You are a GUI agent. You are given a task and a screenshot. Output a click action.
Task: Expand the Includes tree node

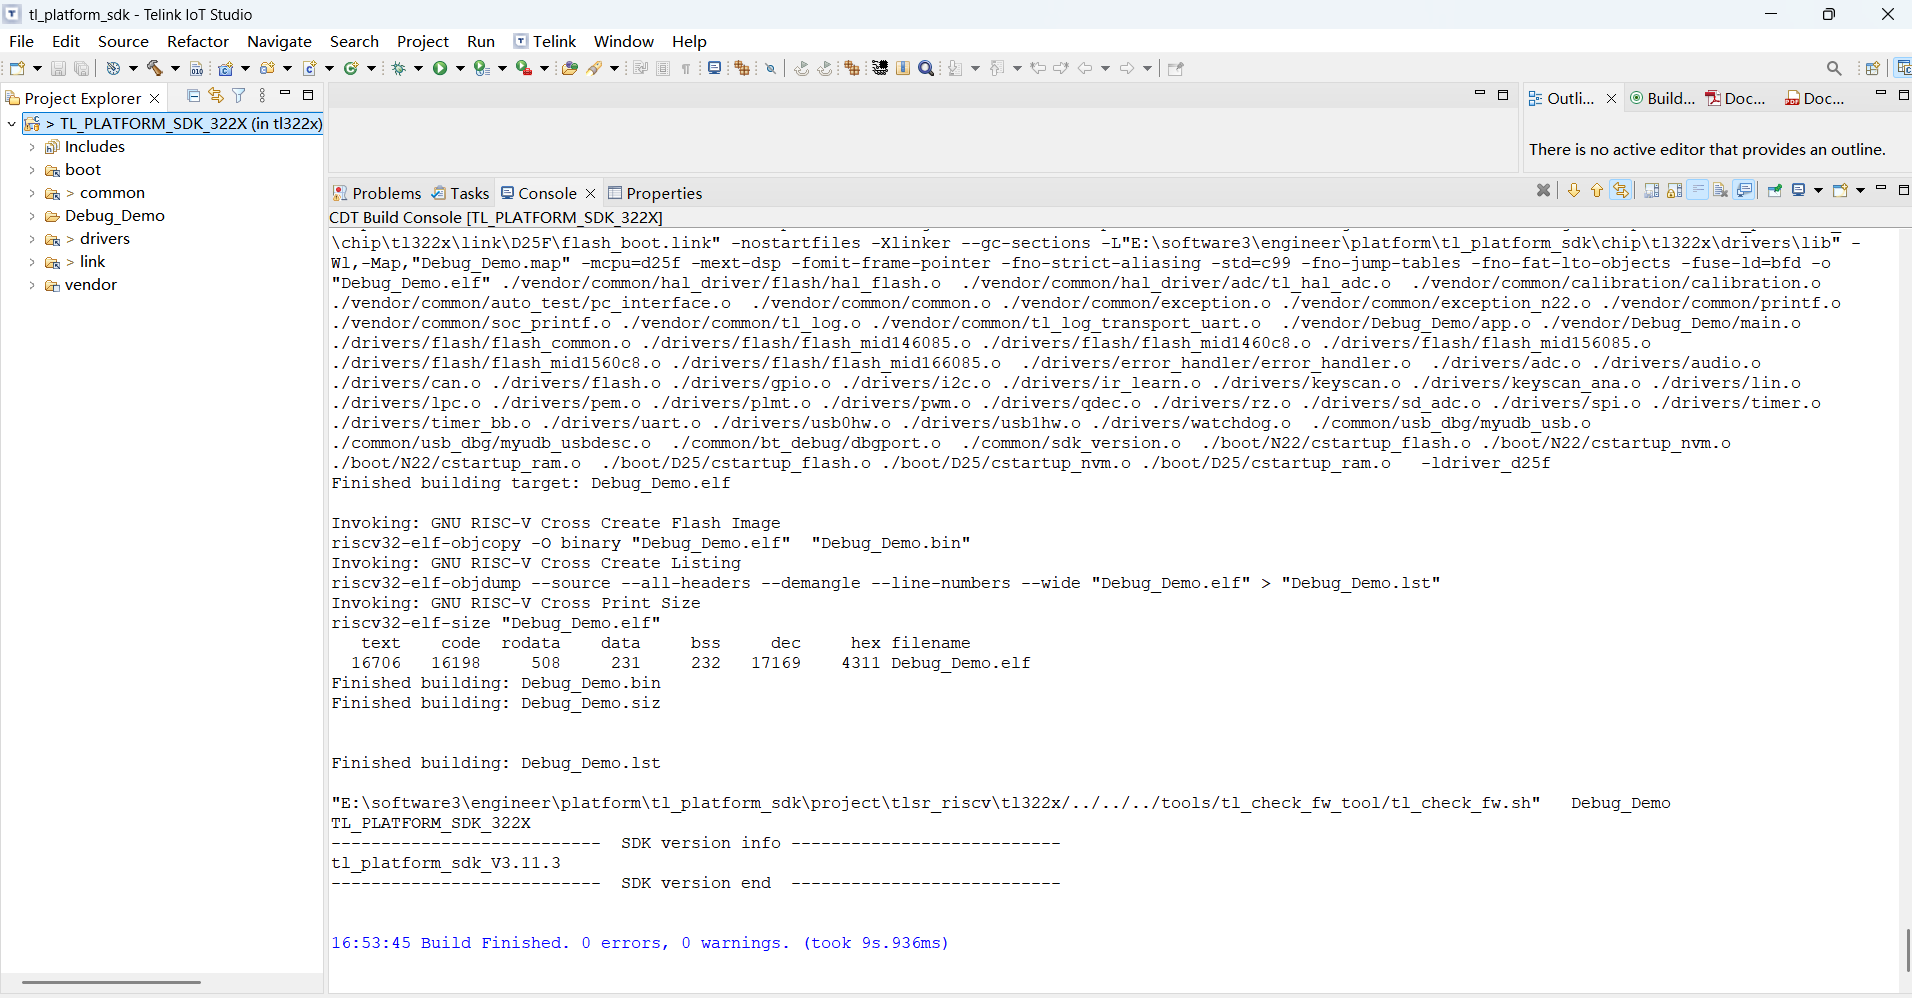click(32, 147)
